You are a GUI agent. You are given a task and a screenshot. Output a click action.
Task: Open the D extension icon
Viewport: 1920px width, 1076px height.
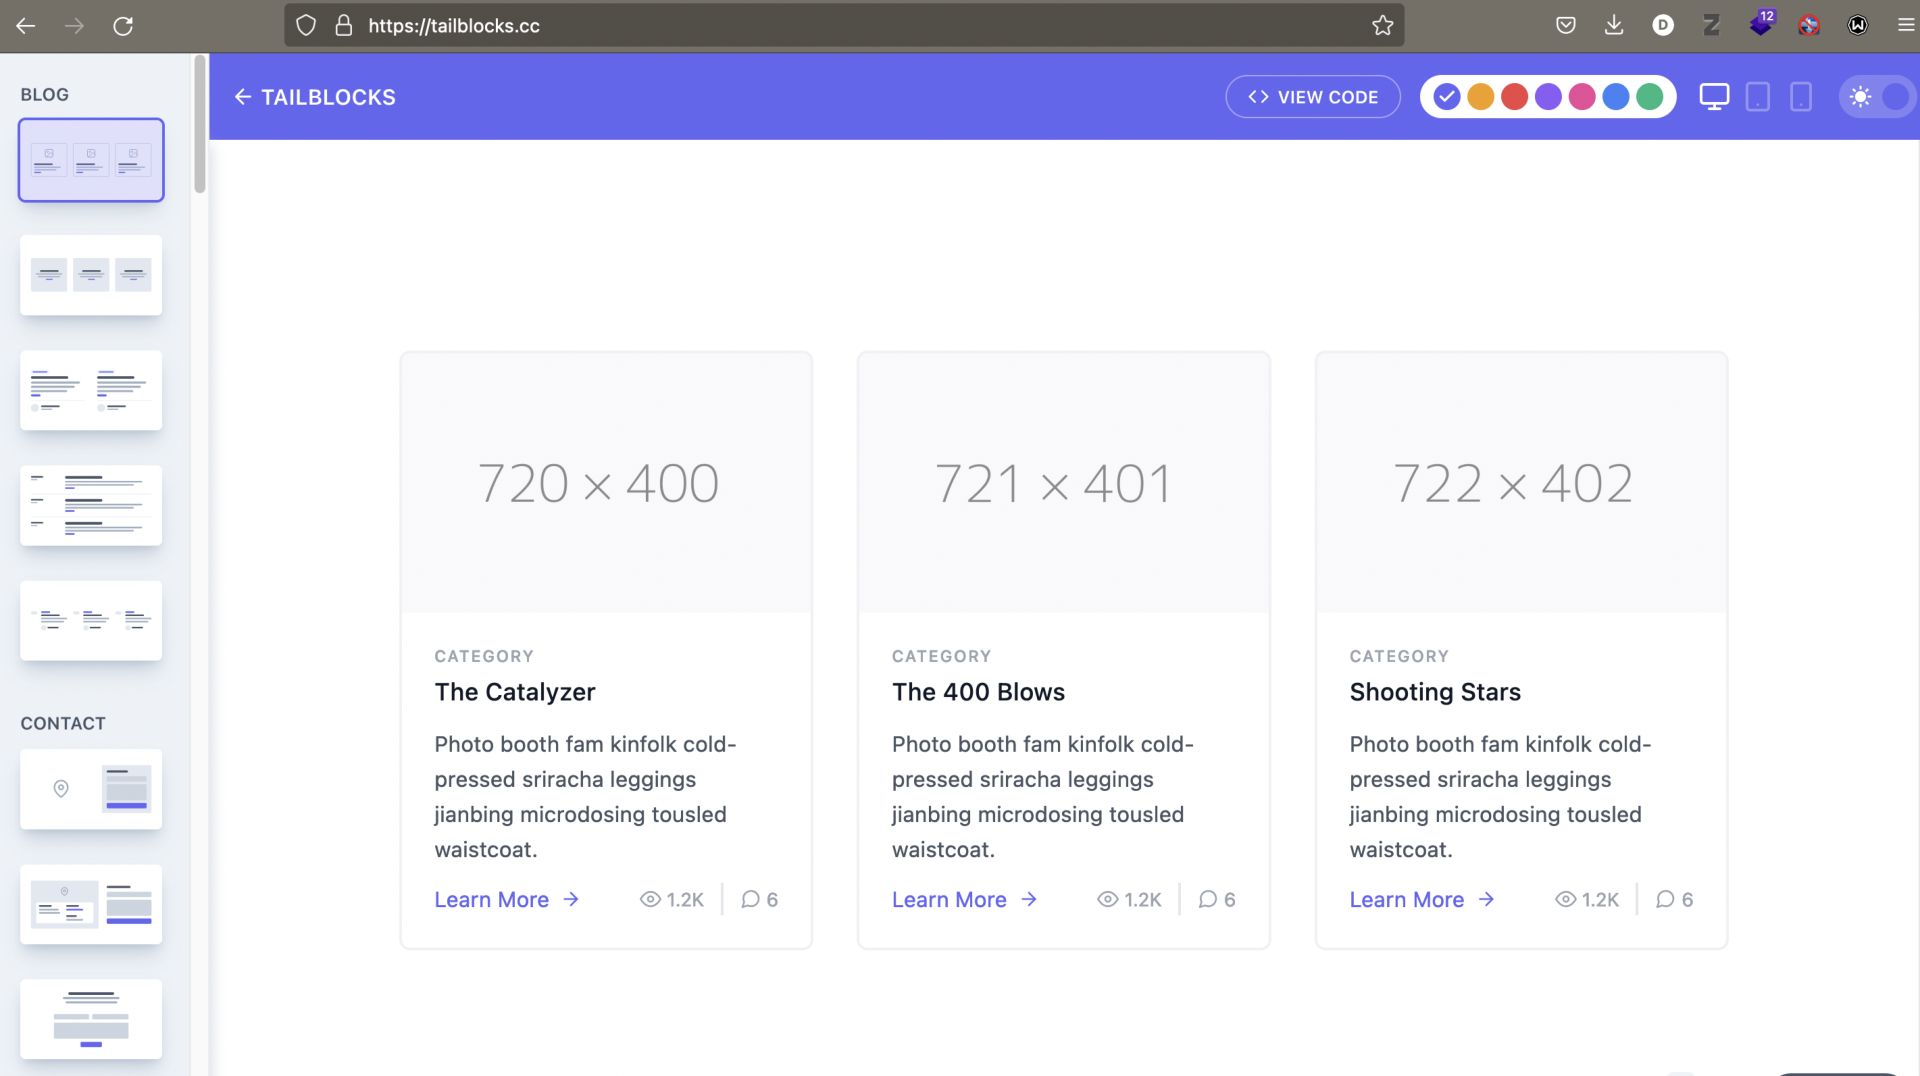click(x=1663, y=26)
